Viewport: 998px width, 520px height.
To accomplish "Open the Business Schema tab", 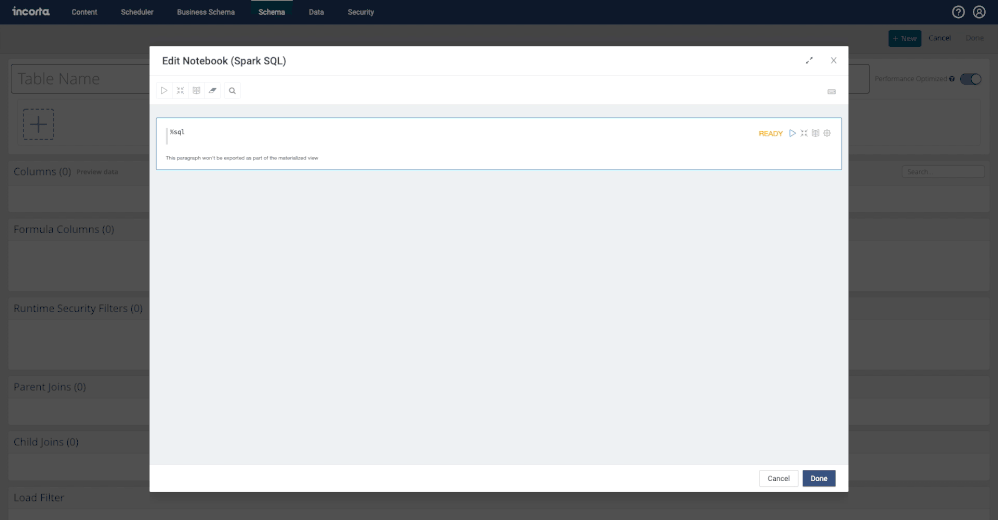I will pyautogui.click(x=205, y=12).
